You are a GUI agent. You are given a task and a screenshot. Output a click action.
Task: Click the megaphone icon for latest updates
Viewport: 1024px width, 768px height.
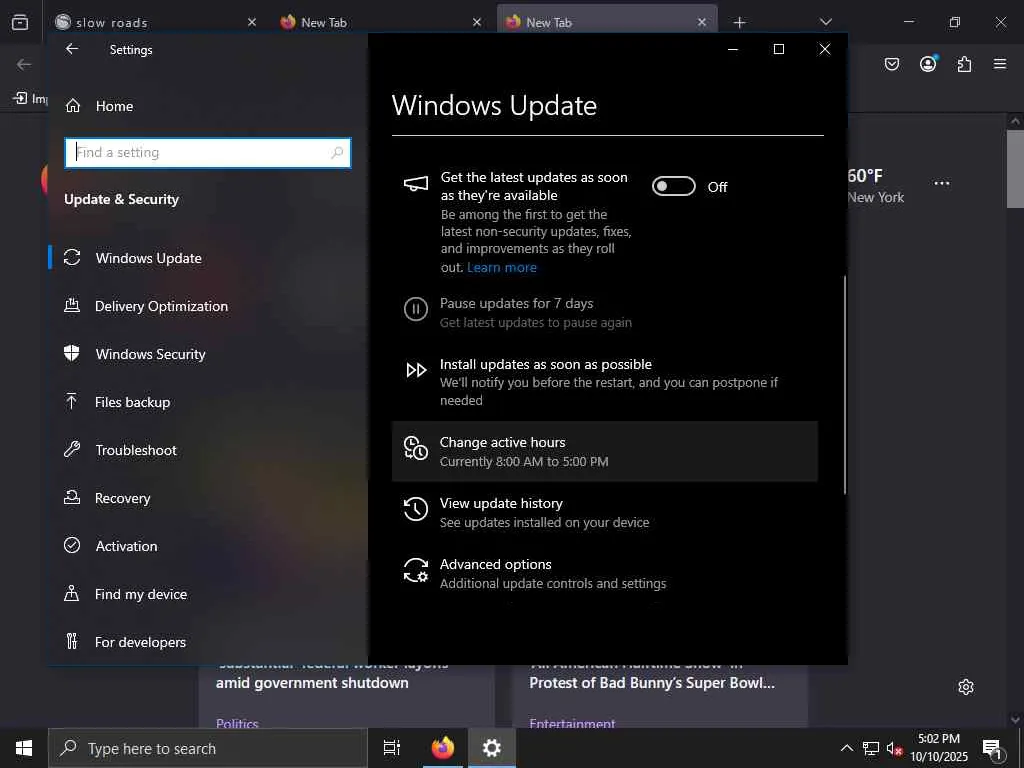[x=416, y=184]
